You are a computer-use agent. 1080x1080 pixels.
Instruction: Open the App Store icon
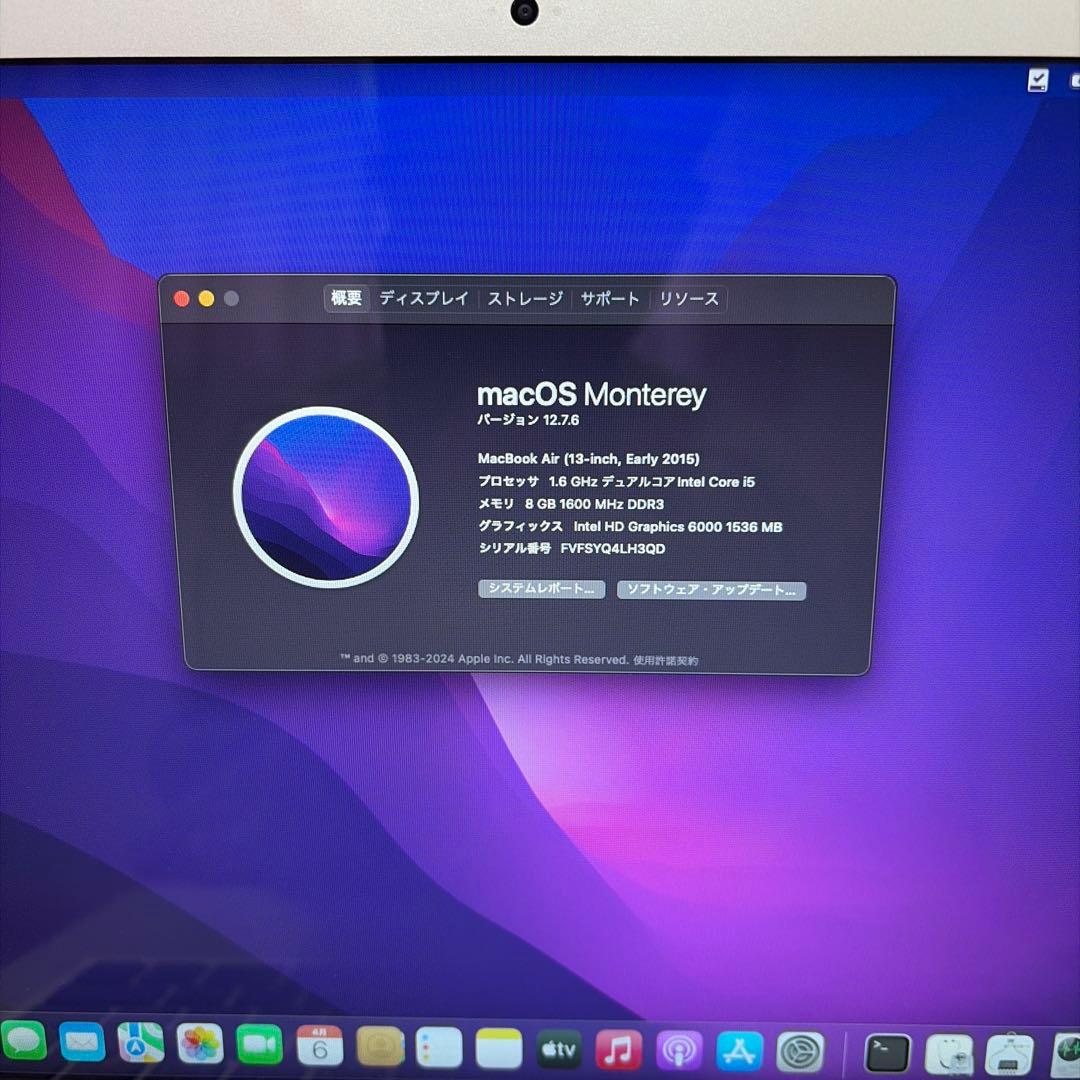(740, 1052)
